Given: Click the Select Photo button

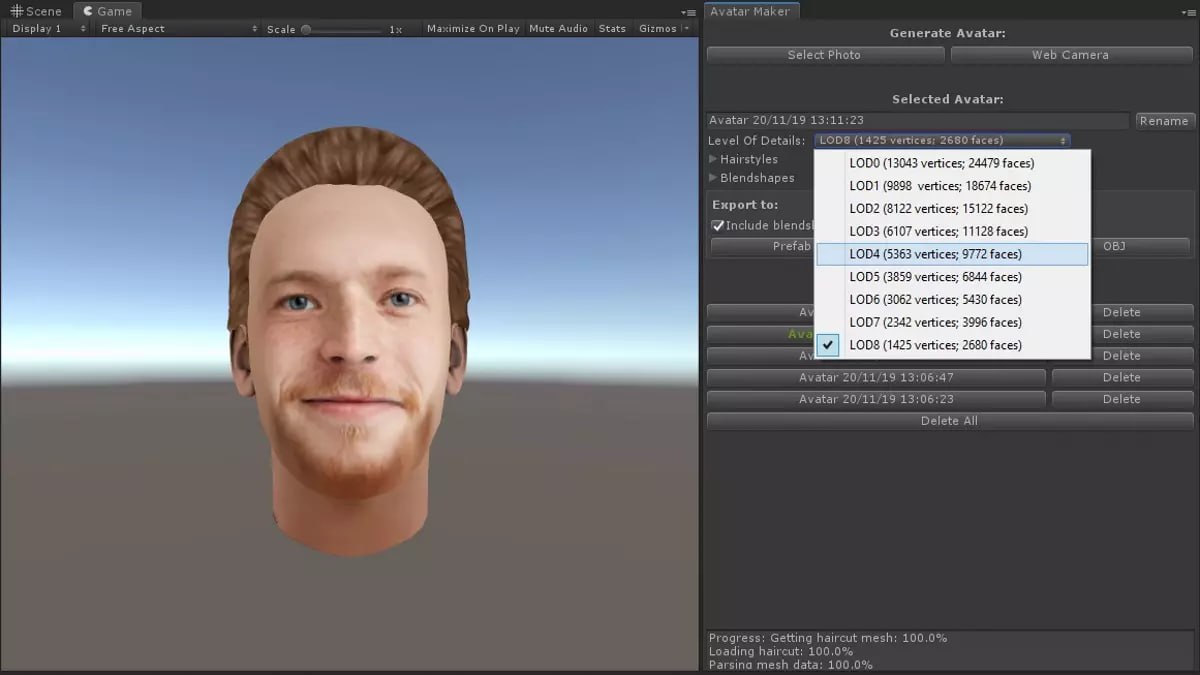Looking at the screenshot, I should [825, 55].
